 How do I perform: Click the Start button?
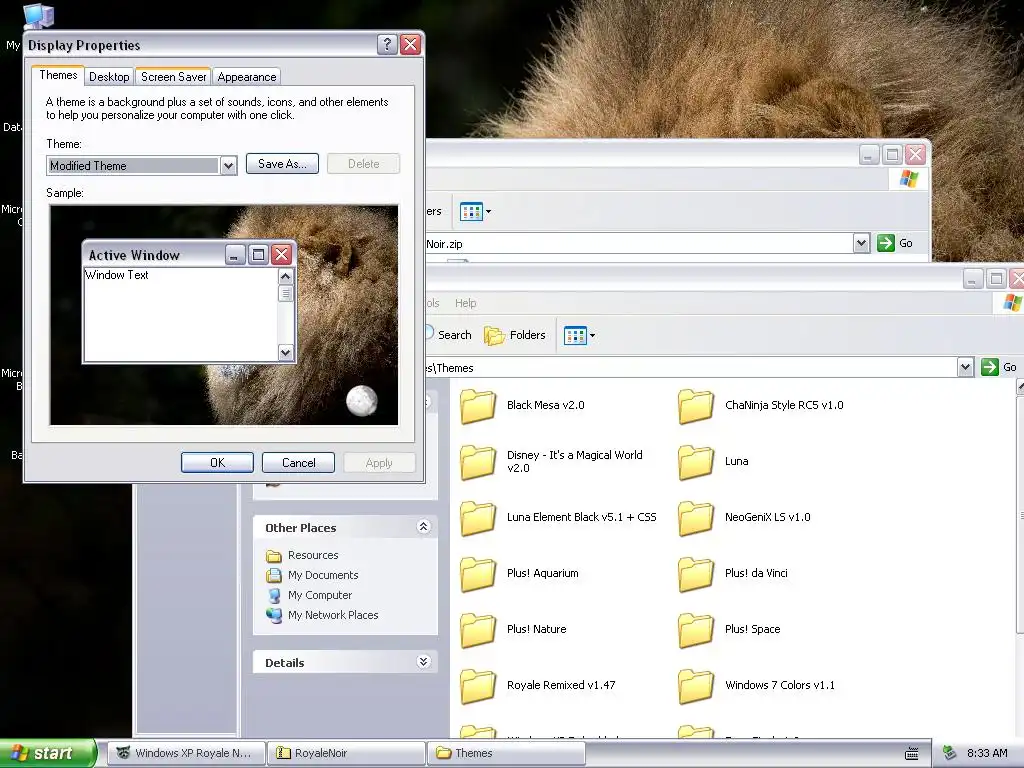click(x=47, y=753)
